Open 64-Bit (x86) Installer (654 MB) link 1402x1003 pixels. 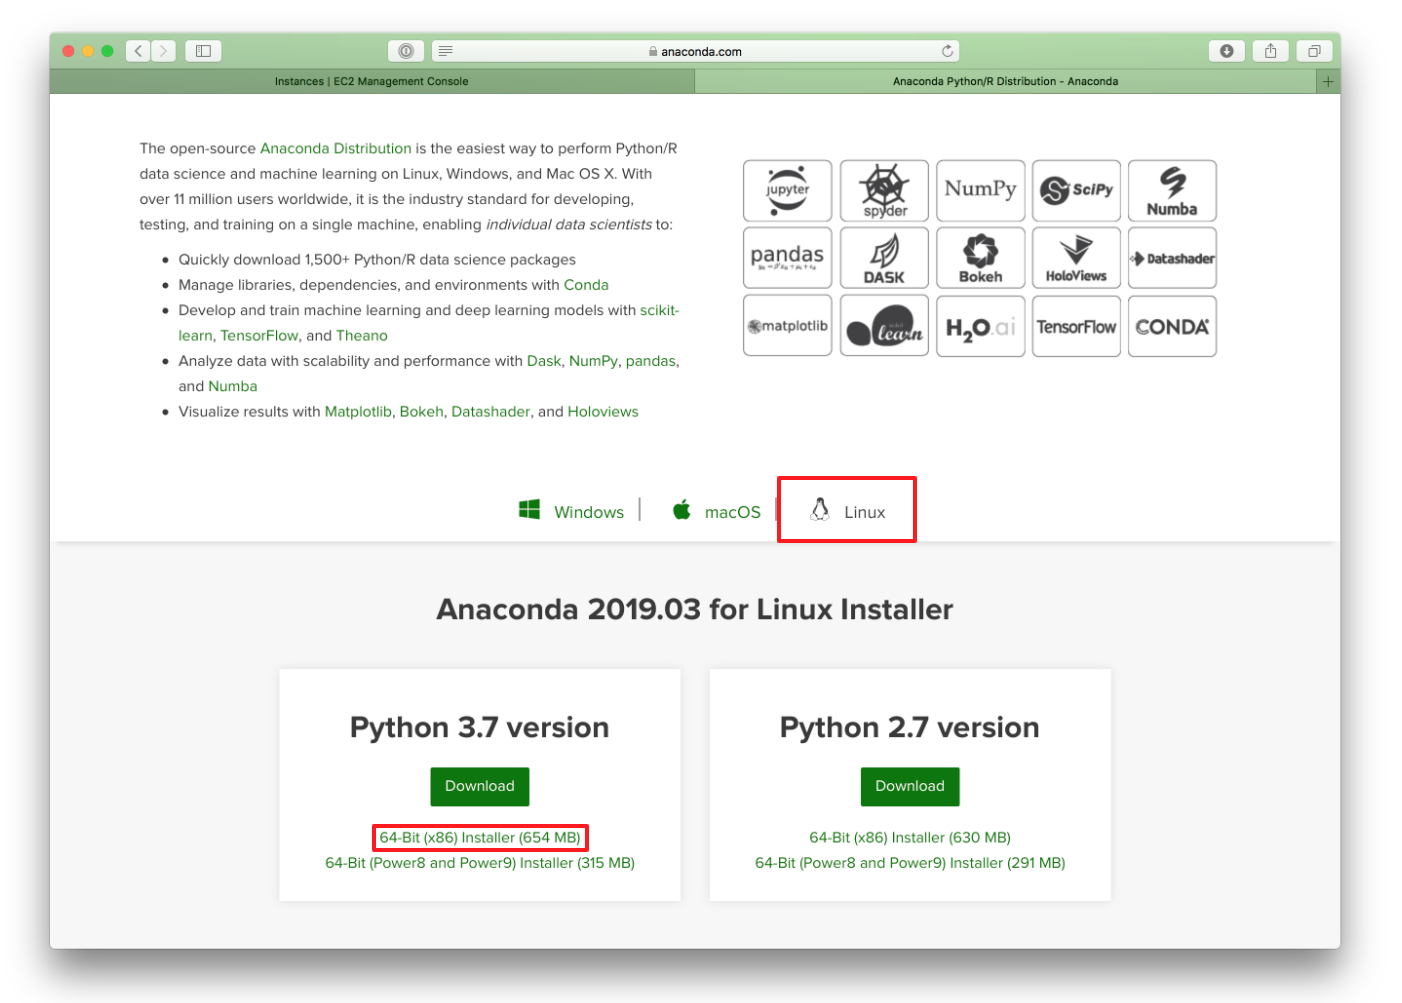[x=480, y=838]
